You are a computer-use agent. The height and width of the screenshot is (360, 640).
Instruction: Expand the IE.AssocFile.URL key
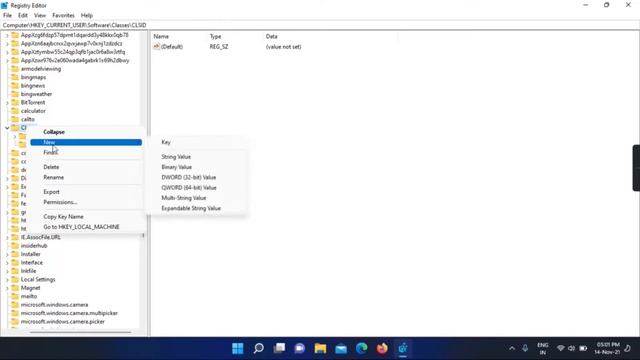pos(7,237)
